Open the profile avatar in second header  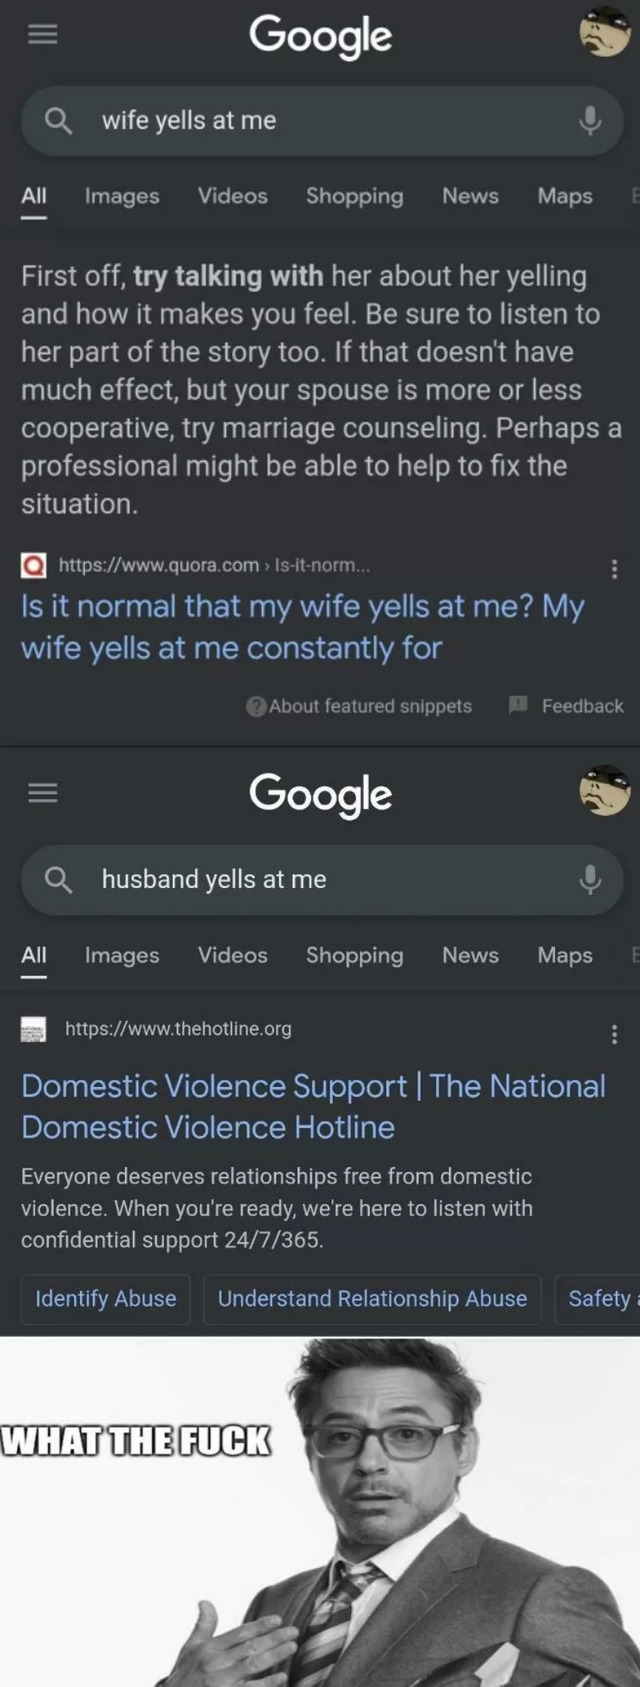[605, 791]
